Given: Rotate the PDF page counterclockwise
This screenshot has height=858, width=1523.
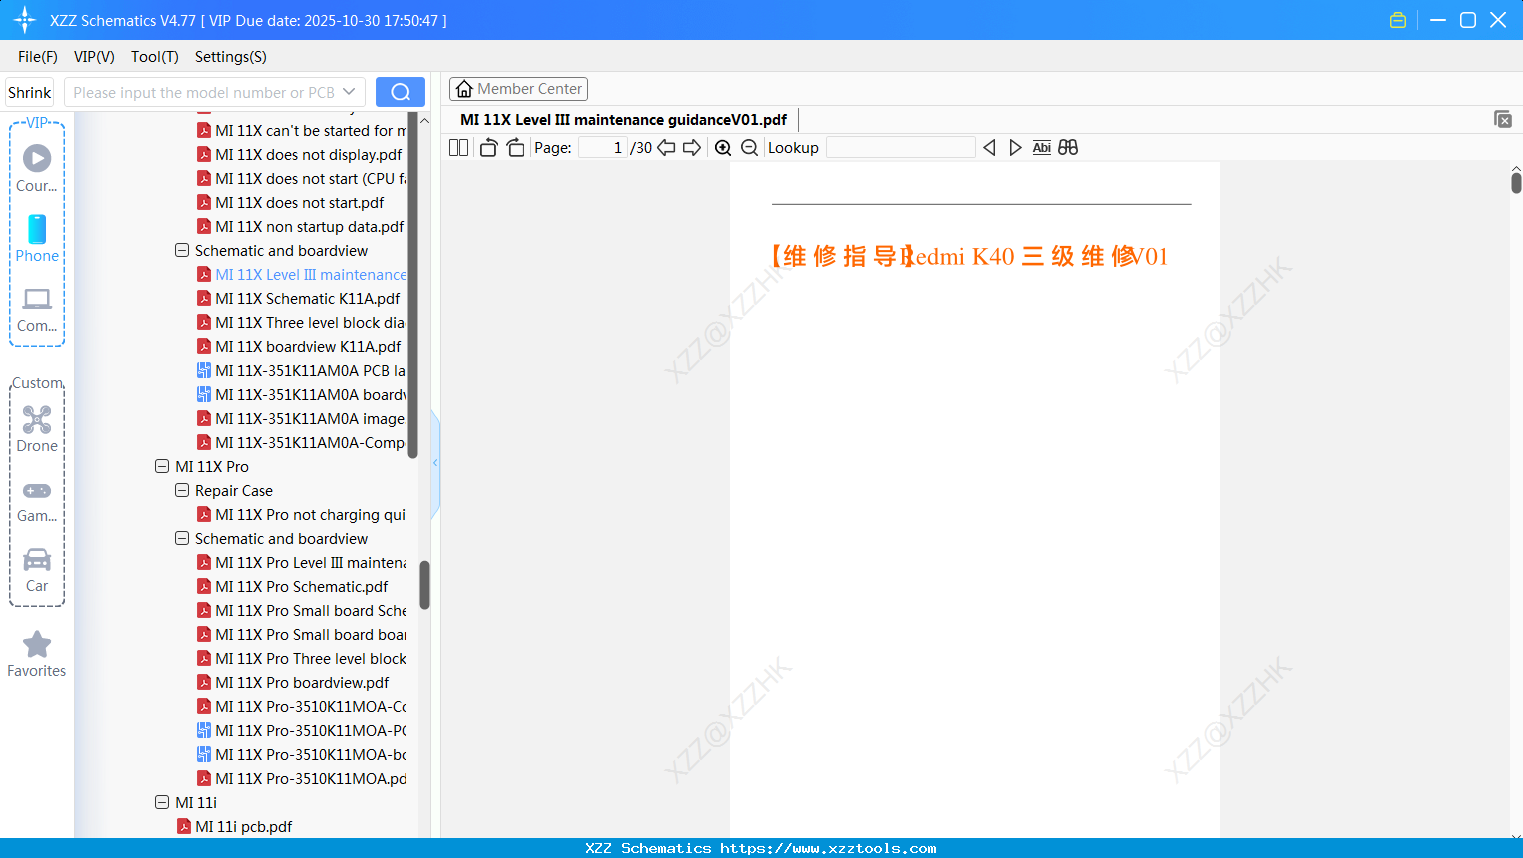Looking at the screenshot, I should coord(487,147).
